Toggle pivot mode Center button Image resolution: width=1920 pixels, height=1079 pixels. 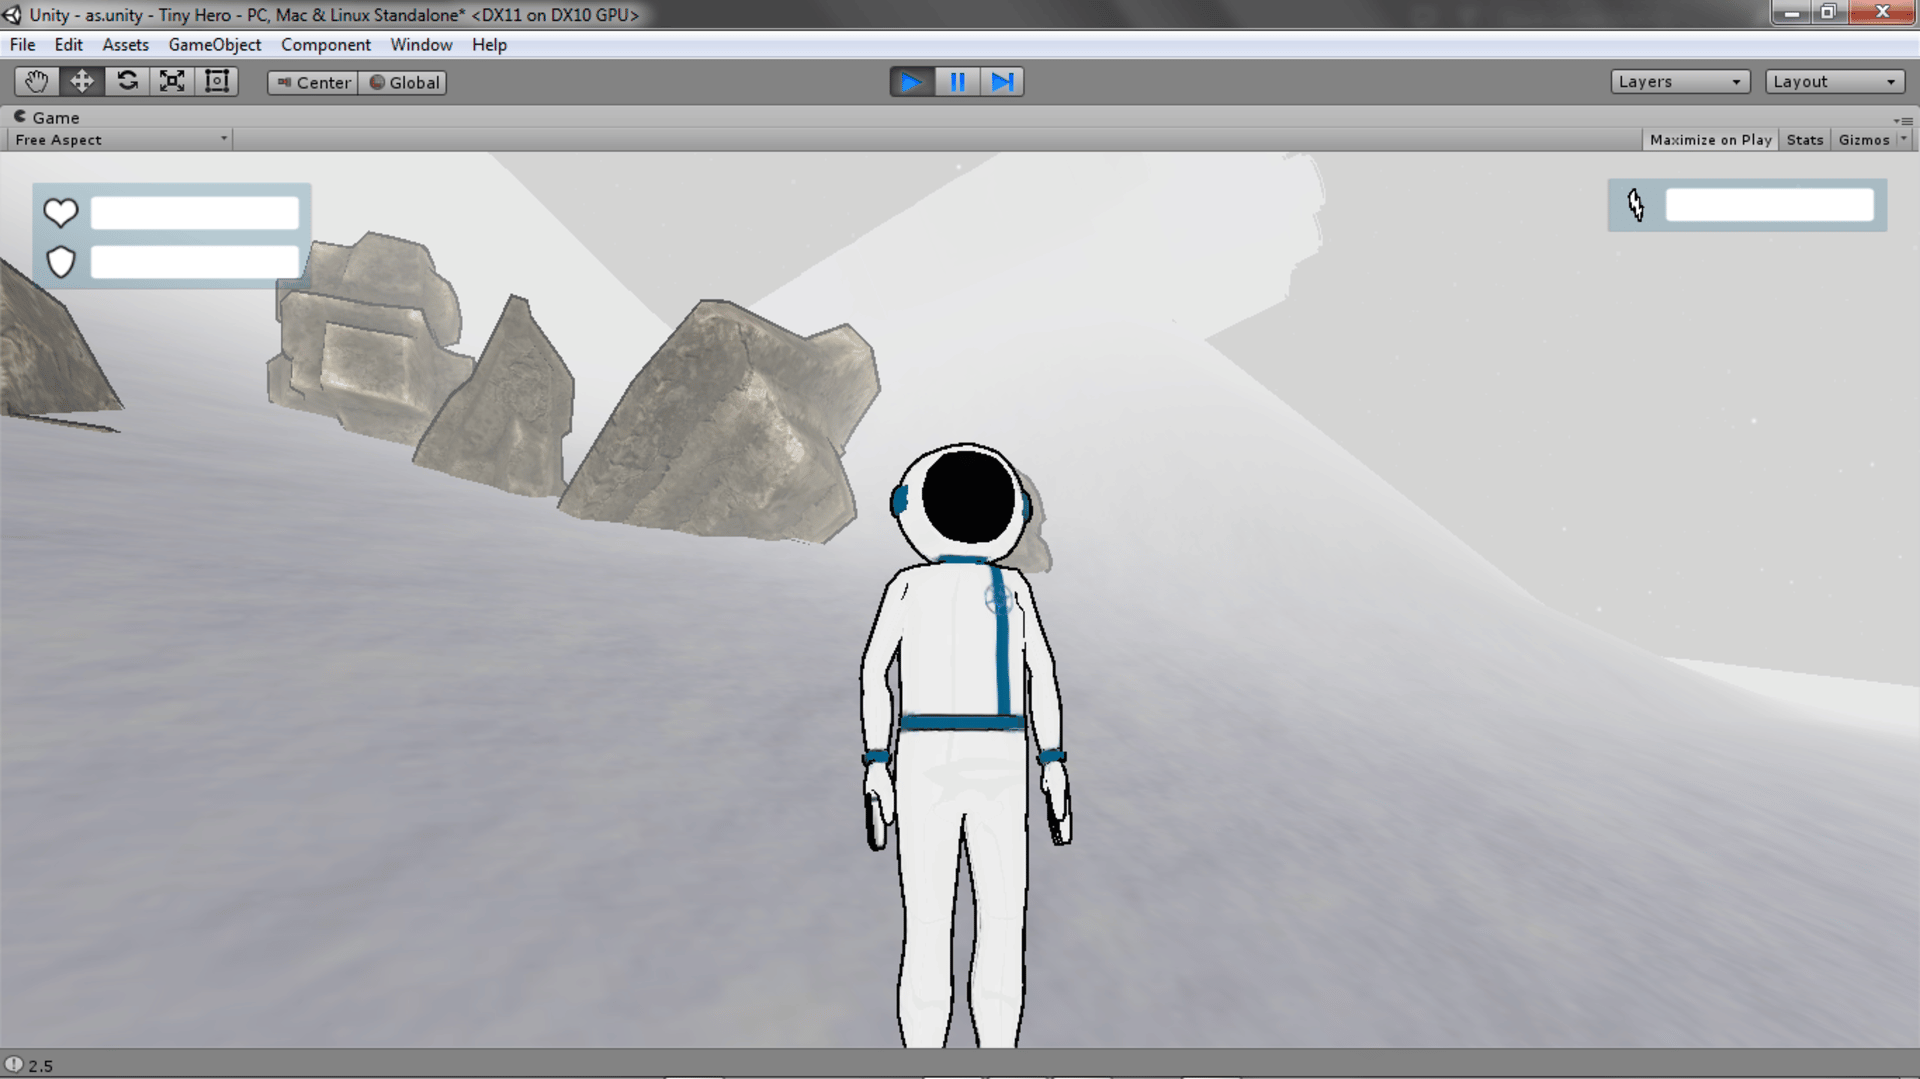tap(313, 83)
